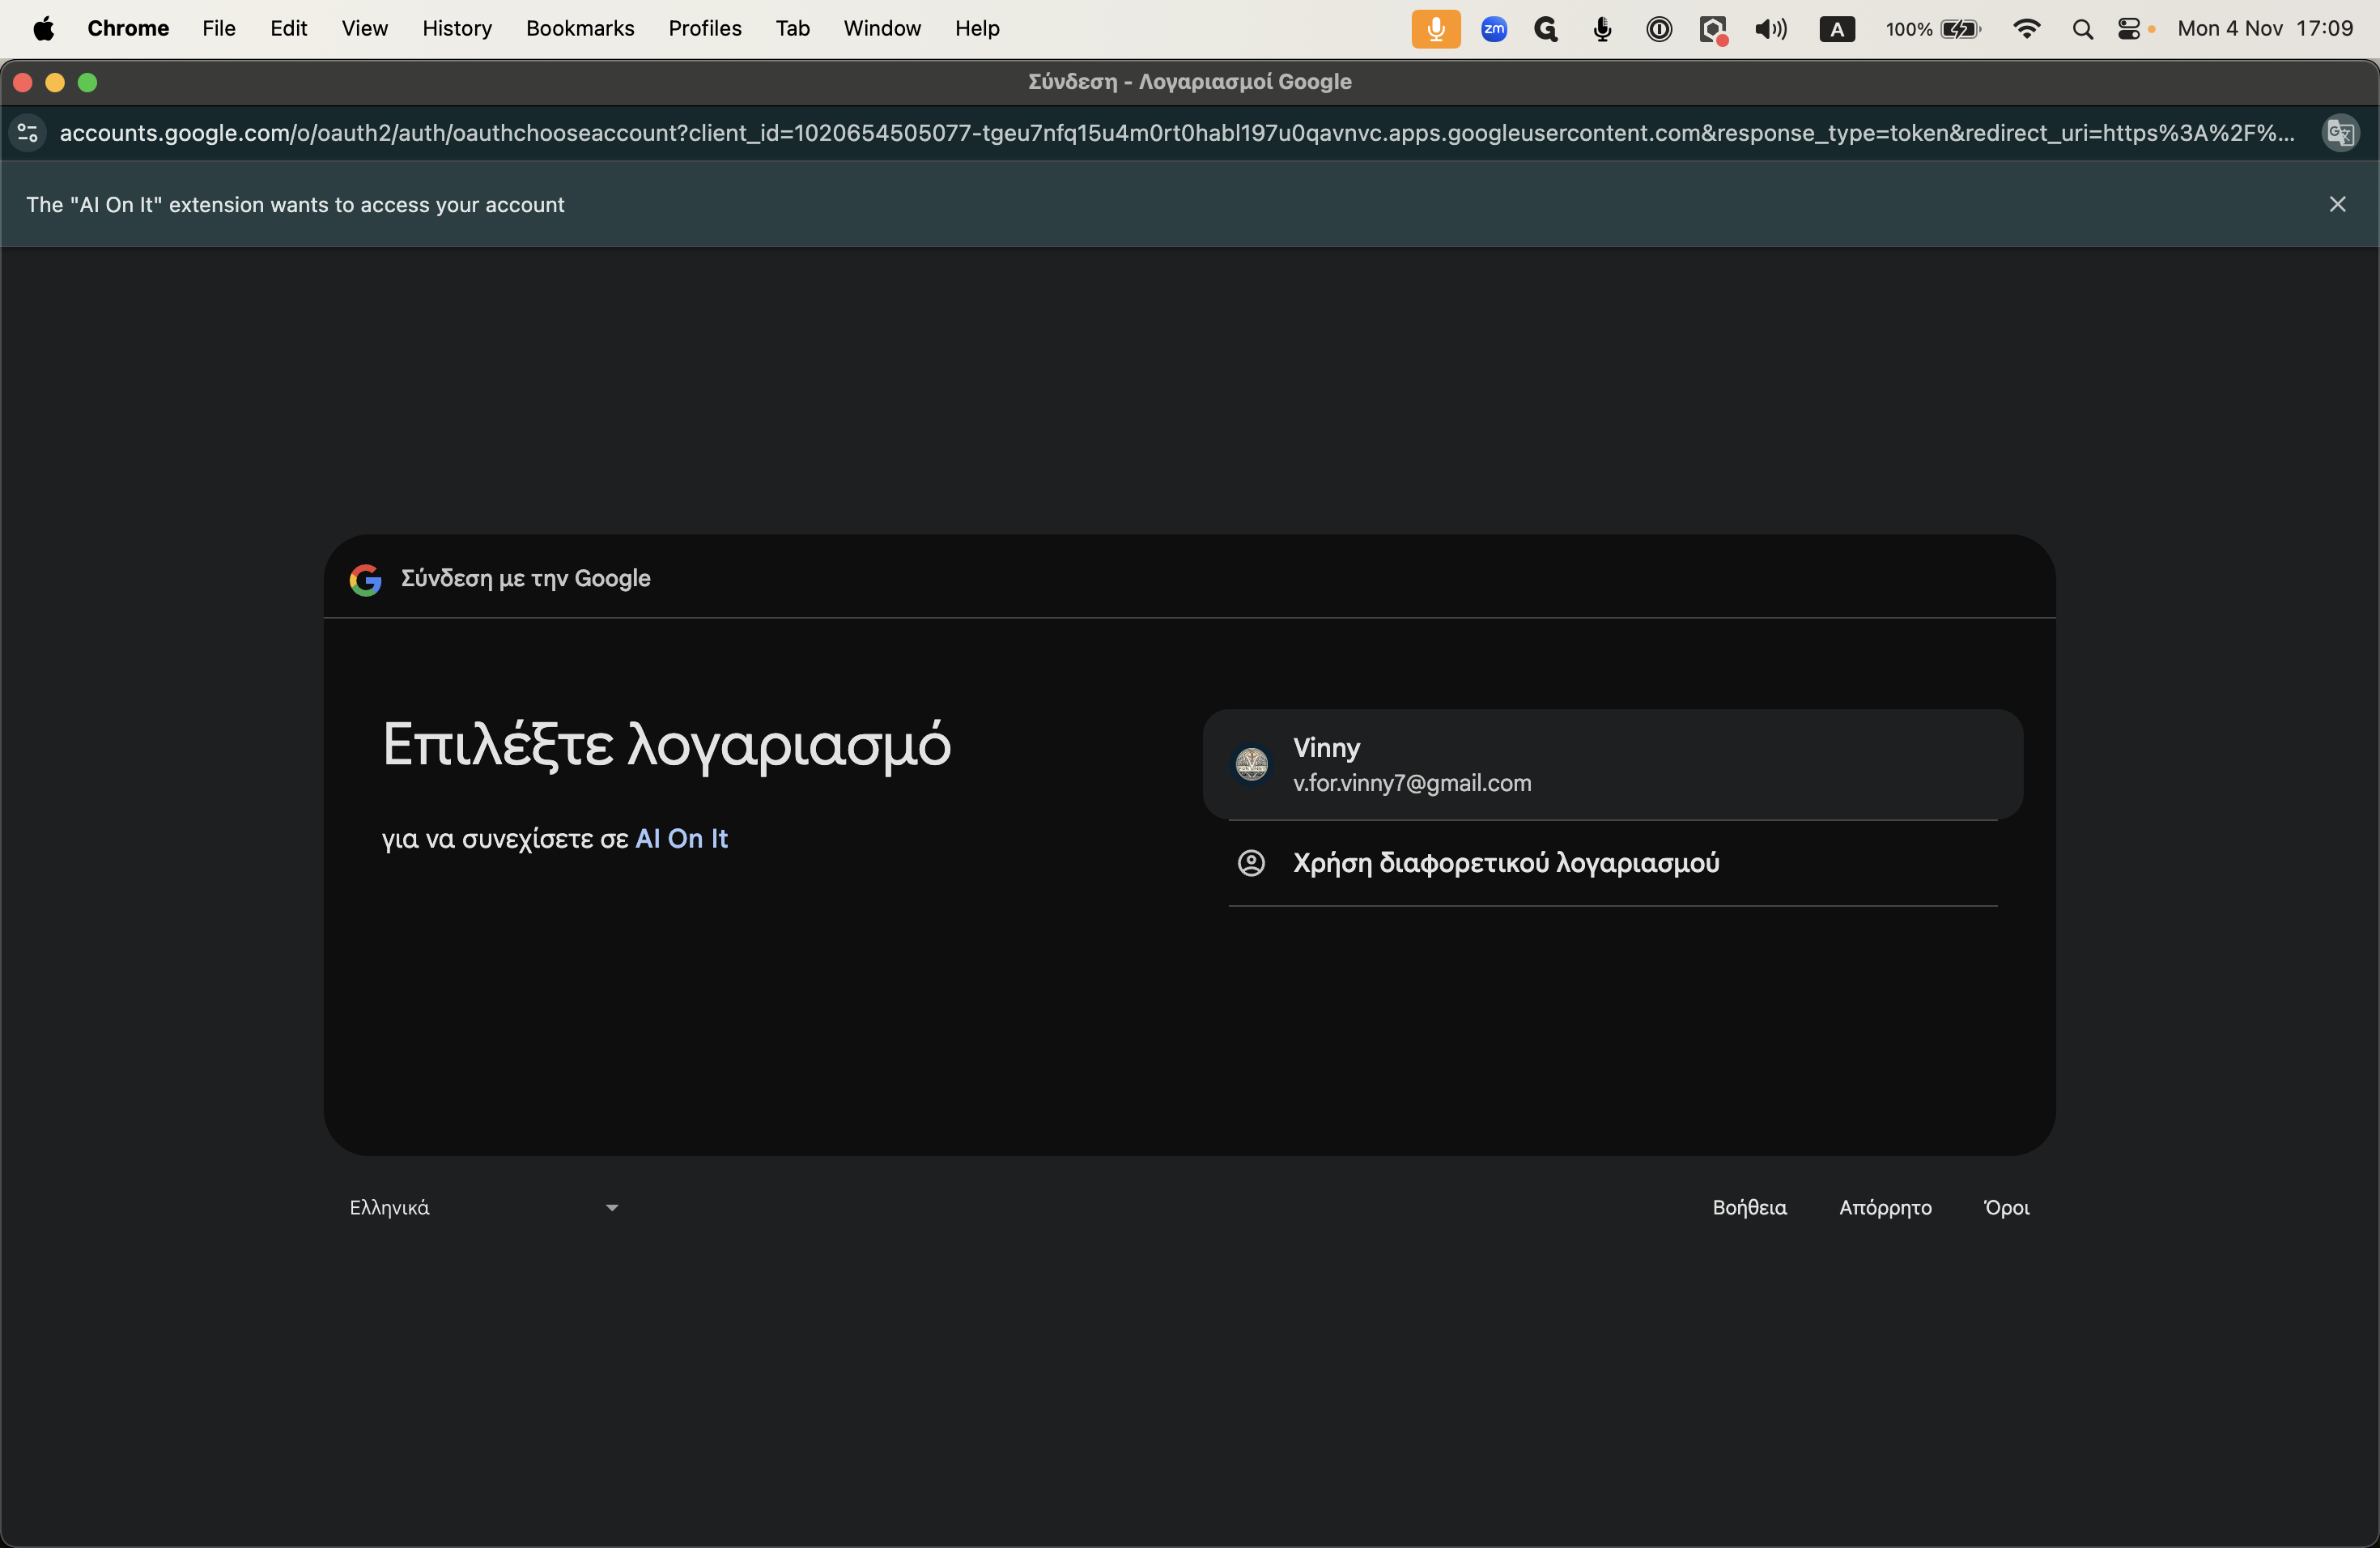This screenshot has width=2380, height=1548.
Task: Choose Χρήση διαφορετικού λογαριασμού option
Action: (x=1612, y=863)
